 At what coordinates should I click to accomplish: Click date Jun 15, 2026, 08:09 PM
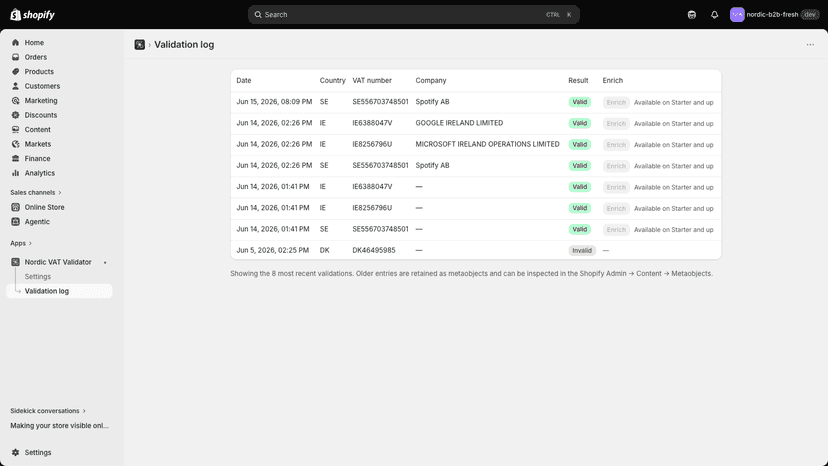pos(274,101)
